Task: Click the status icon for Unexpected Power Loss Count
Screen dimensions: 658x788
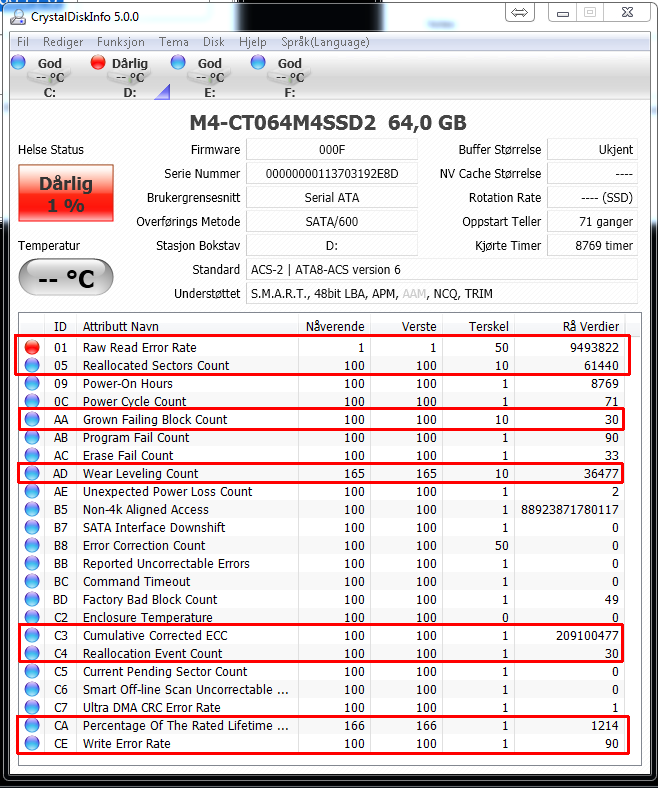Action: 32,491
